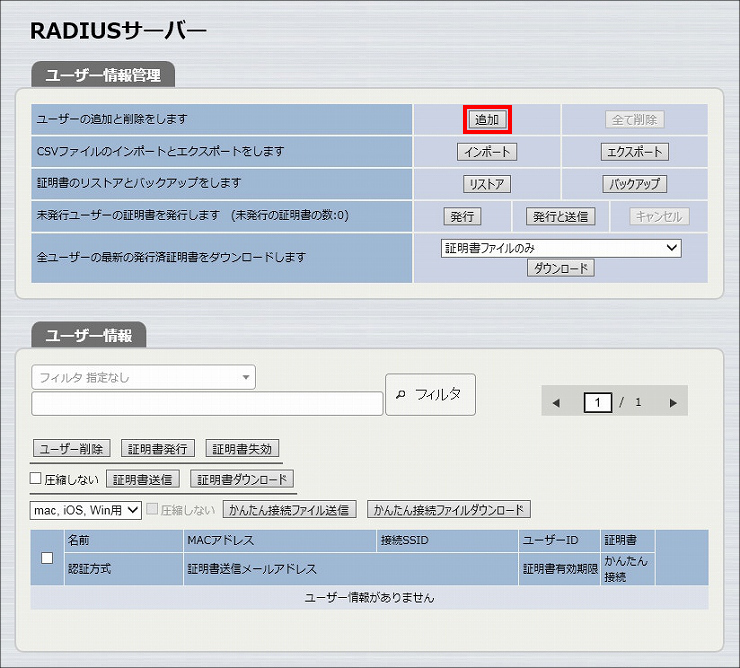The image size is (740, 668).
Task: Click the RADIUSサーバー page title
Action: tap(118, 31)
